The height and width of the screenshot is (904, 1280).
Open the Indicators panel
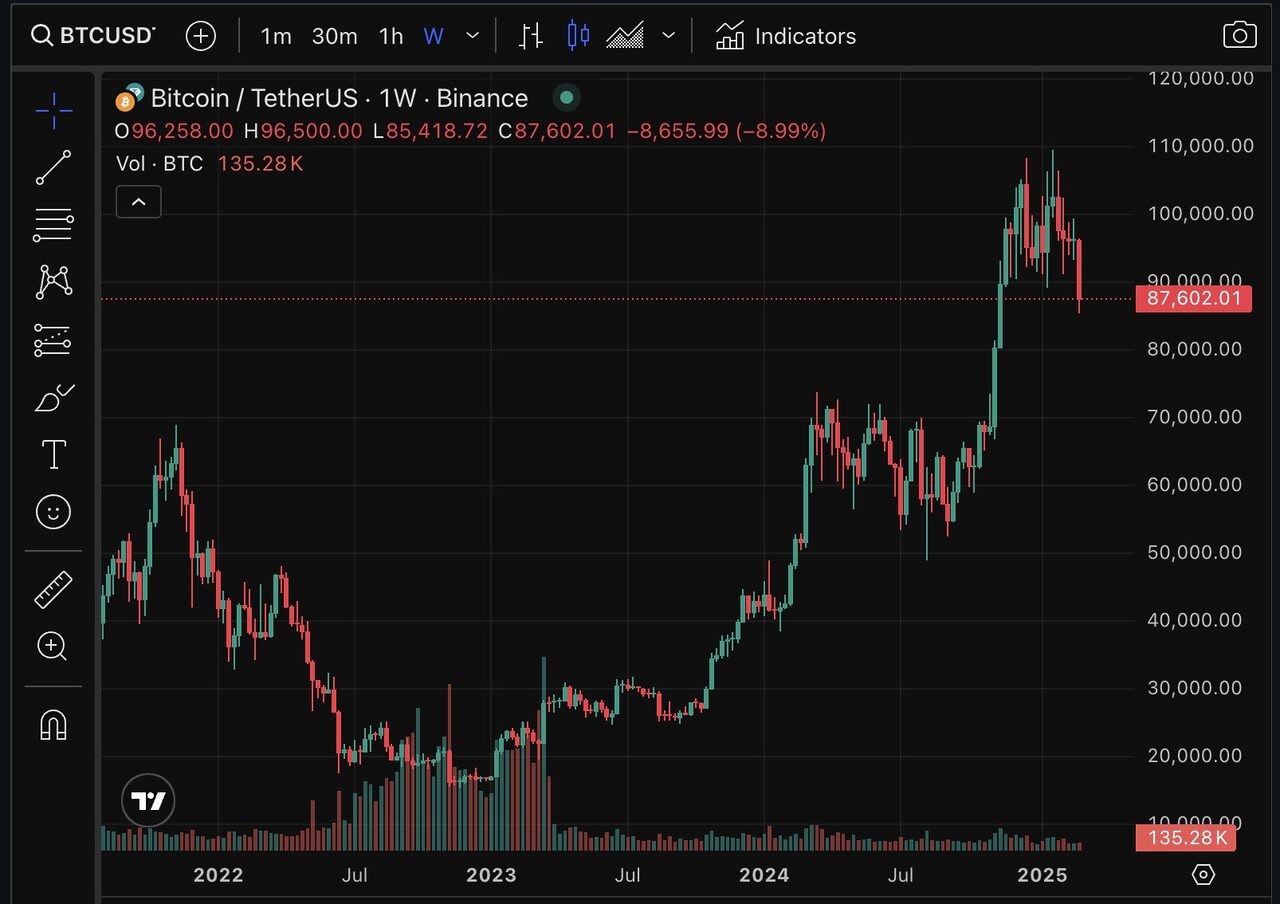click(786, 36)
